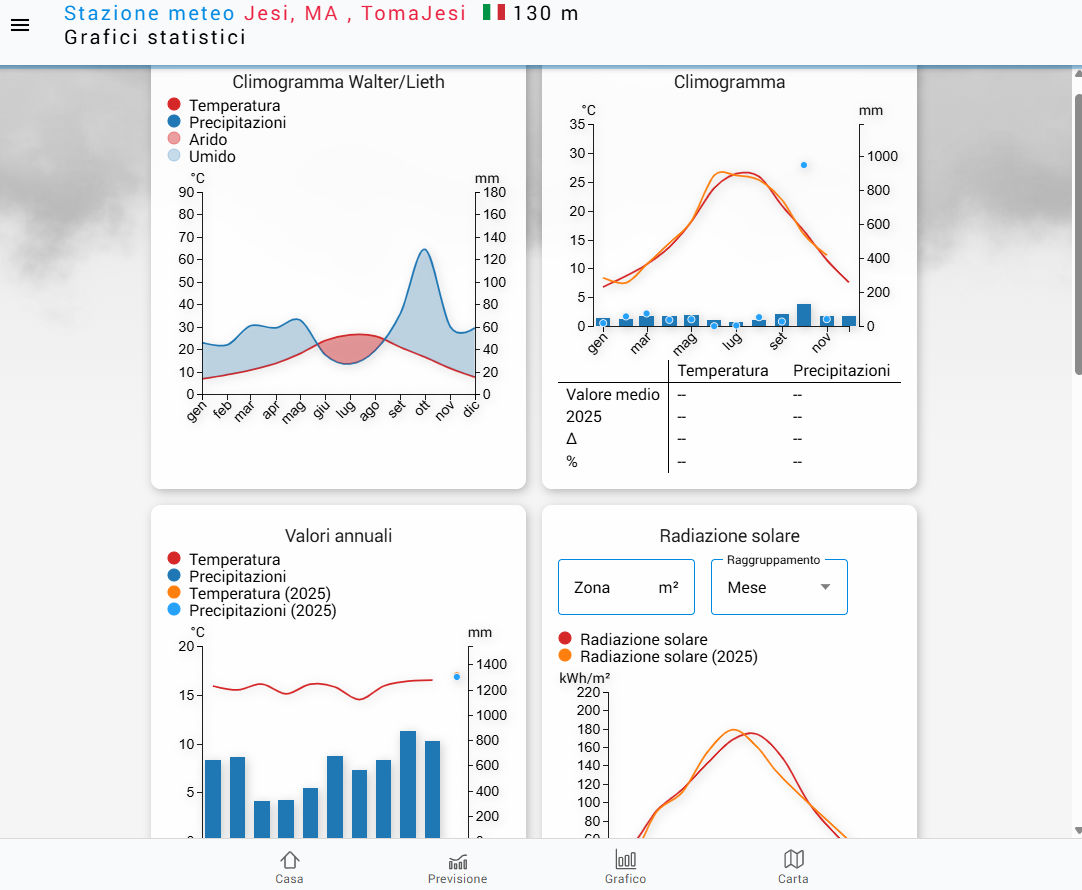Open the Carta map icon
The height and width of the screenshot is (890, 1082).
(x=793, y=866)
